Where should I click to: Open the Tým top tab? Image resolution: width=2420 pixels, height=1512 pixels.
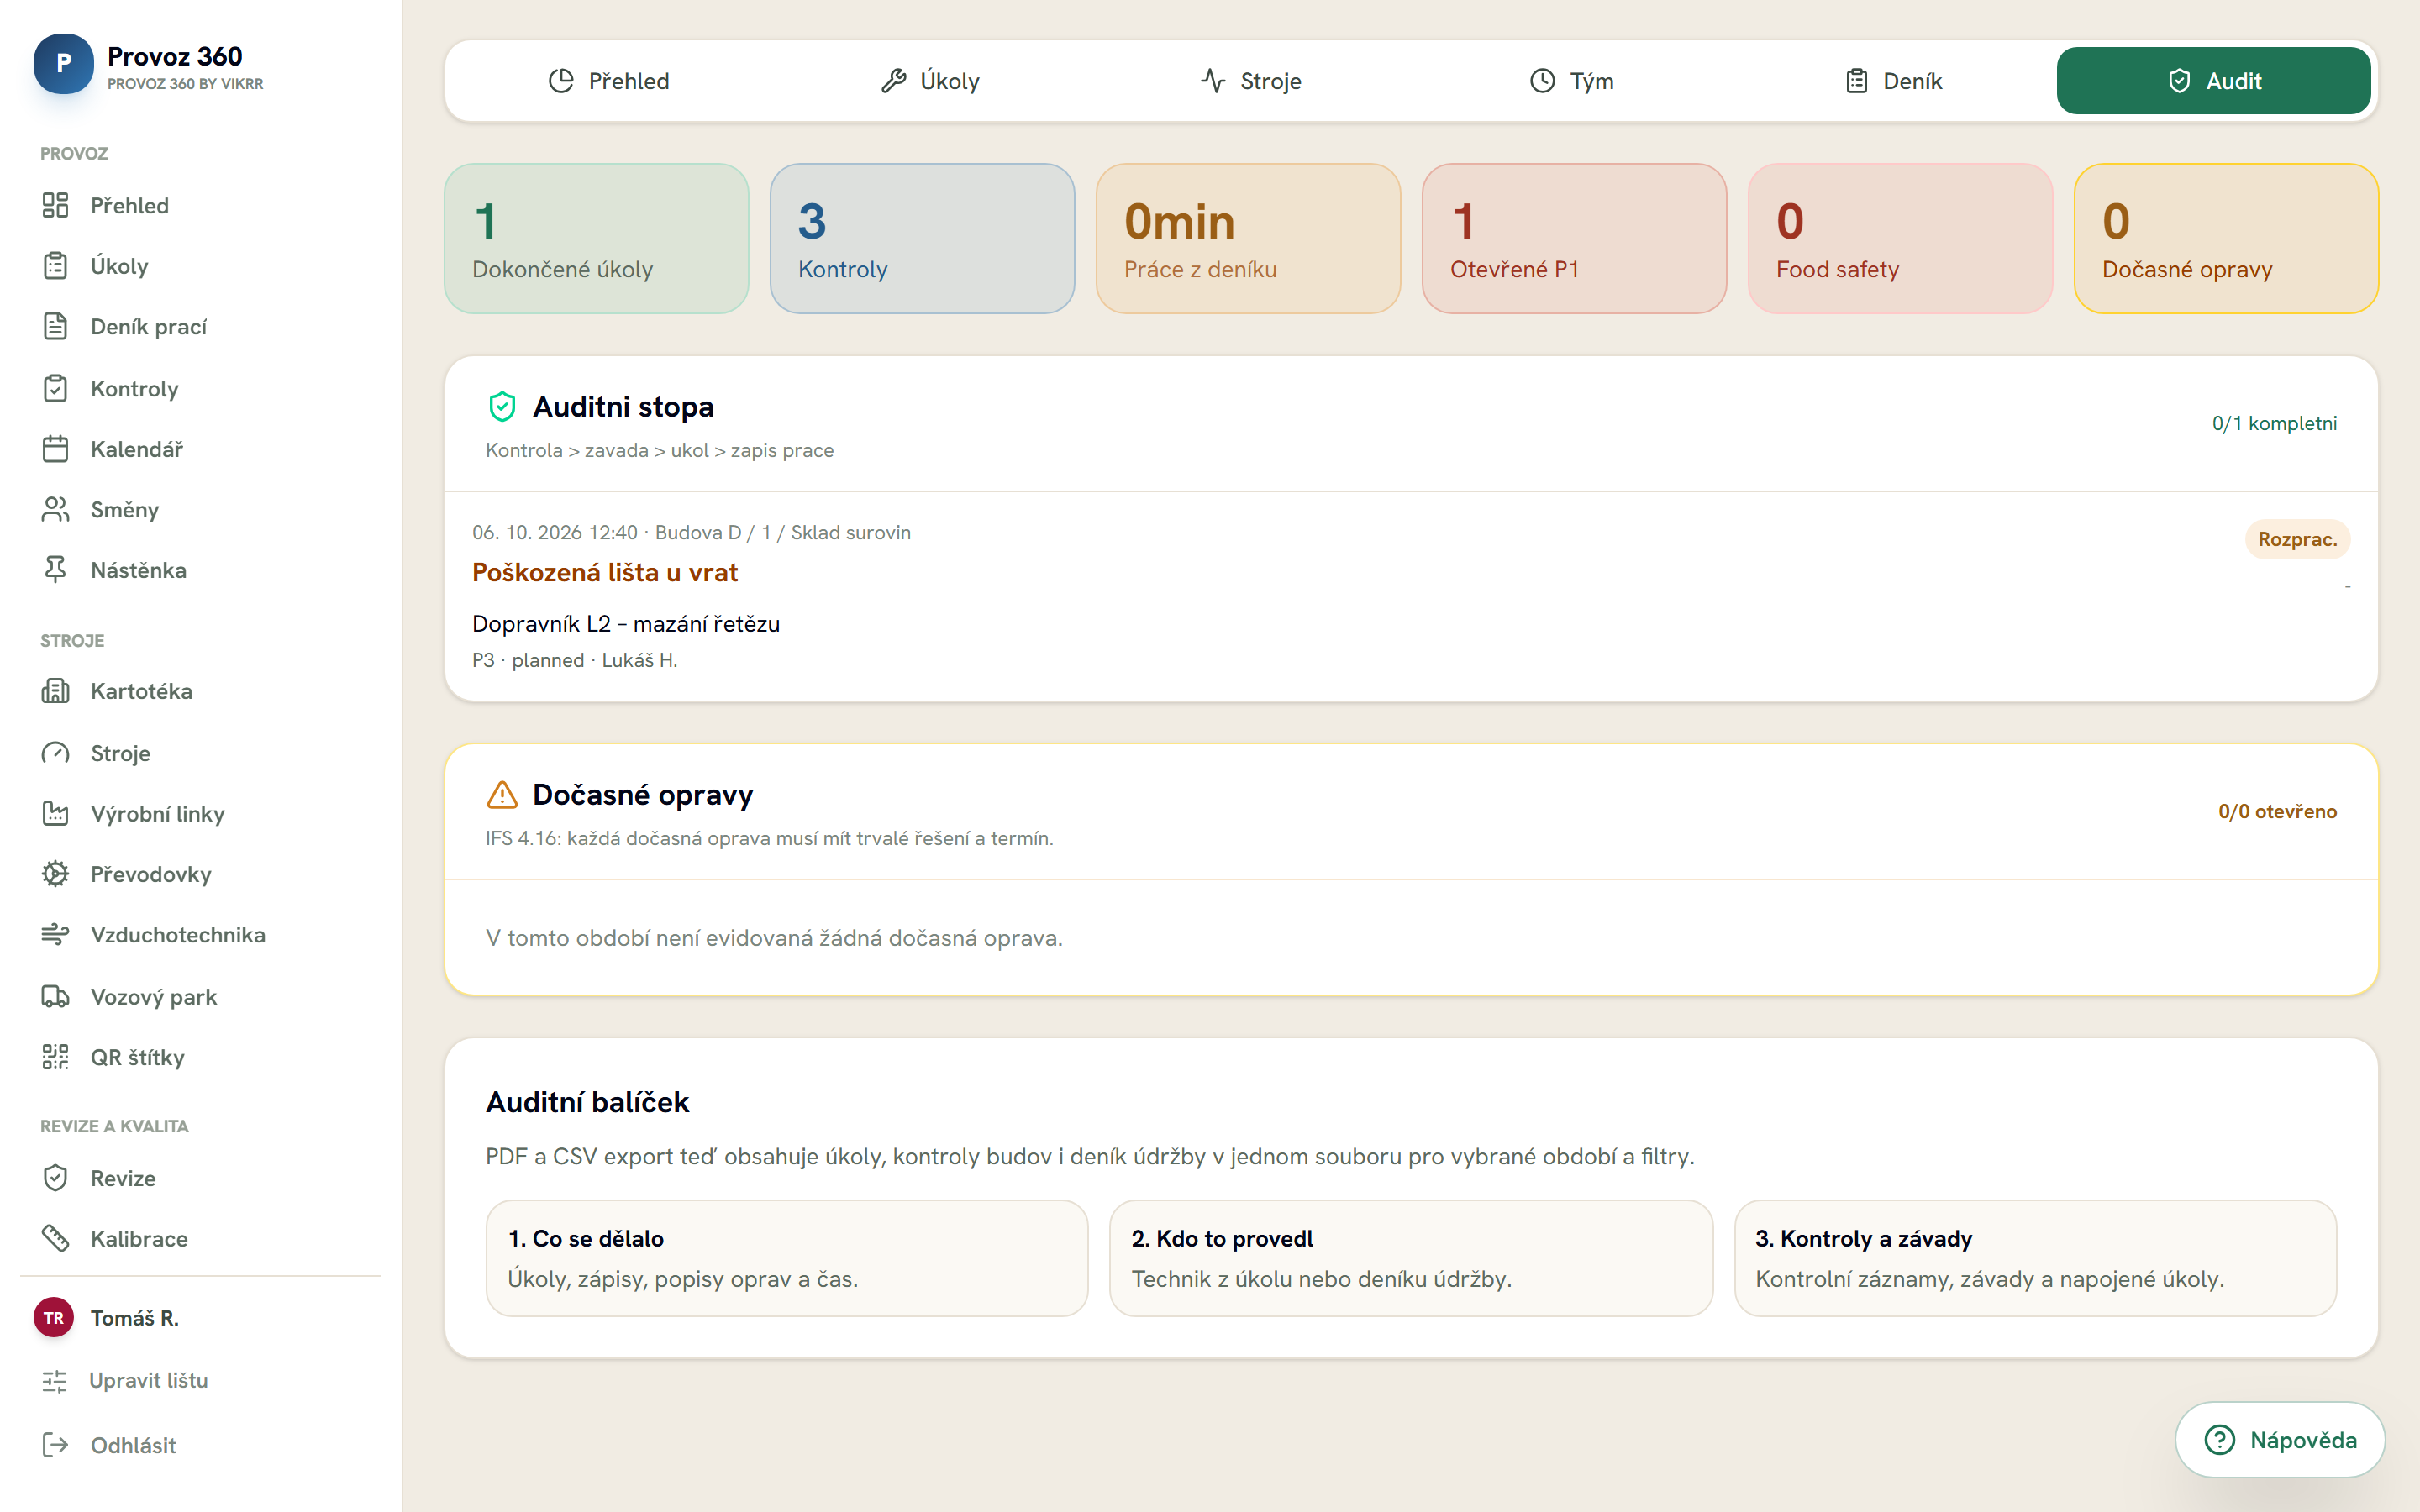(1572, 81)
